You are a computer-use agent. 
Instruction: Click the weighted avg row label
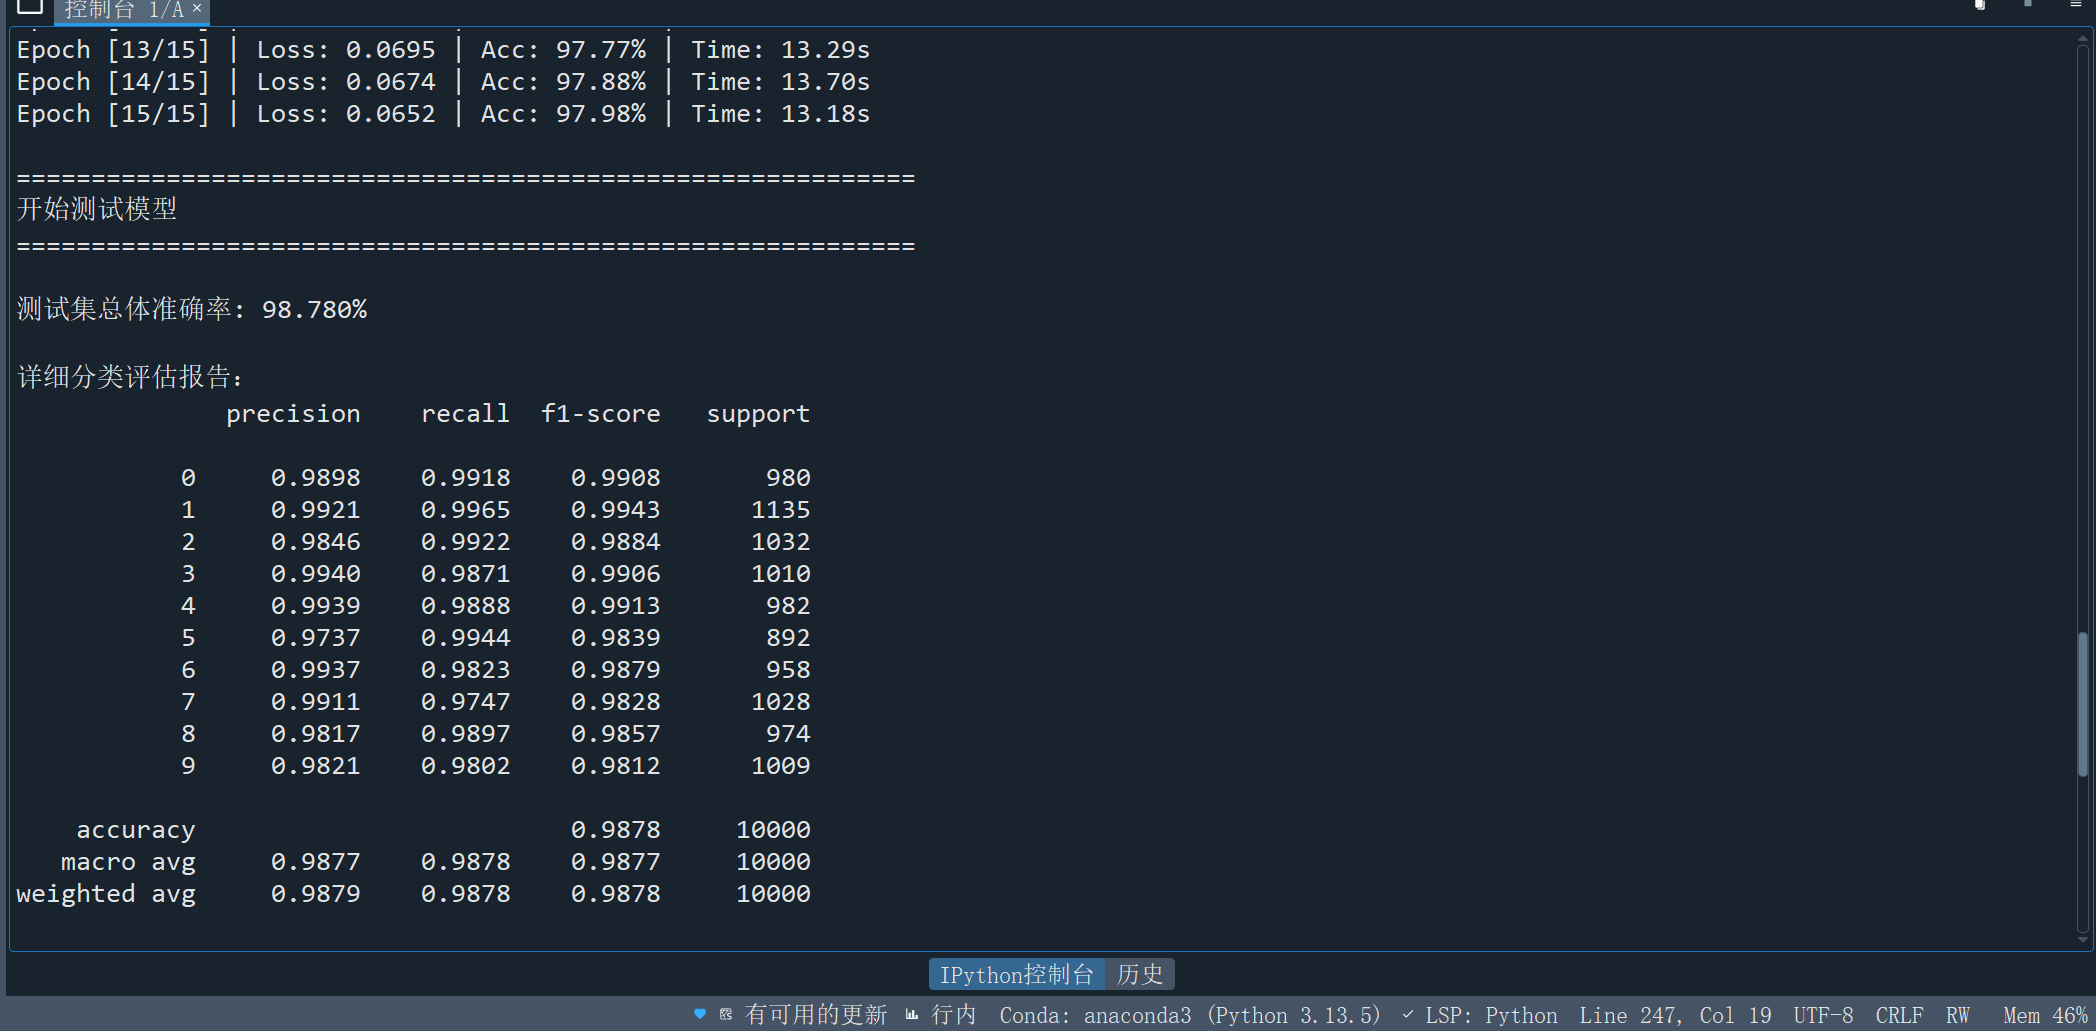(106, 895)
